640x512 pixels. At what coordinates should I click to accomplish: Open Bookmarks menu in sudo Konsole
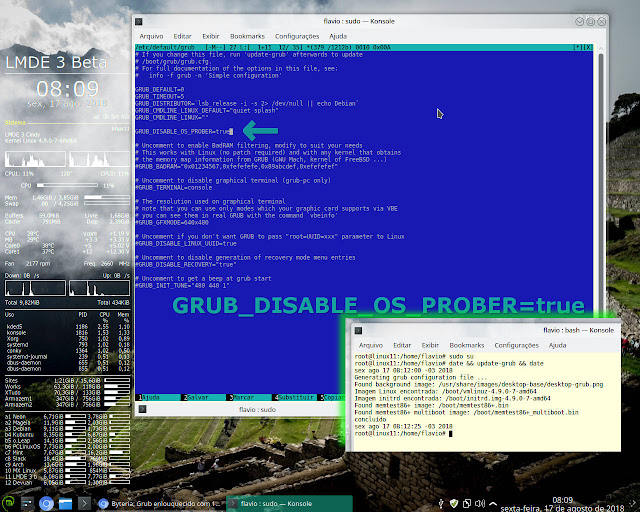pos(247,36)
